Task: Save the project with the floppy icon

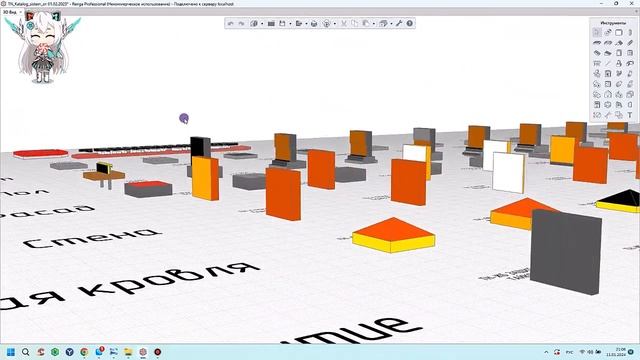Action: click(x=282, y=24)
